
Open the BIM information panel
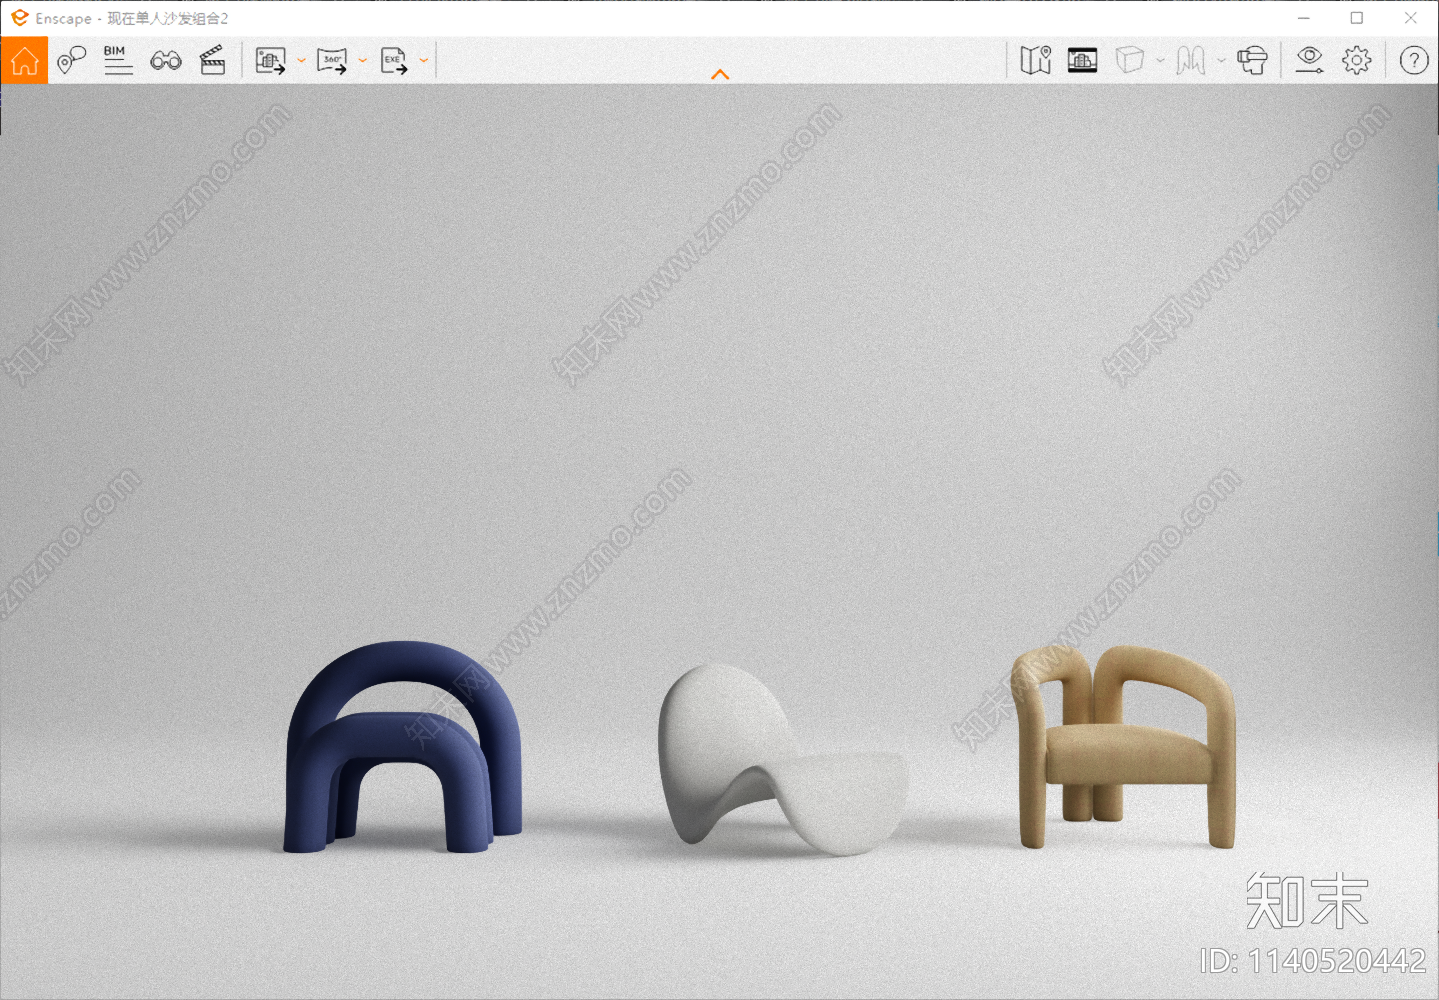tap(118, 60)
